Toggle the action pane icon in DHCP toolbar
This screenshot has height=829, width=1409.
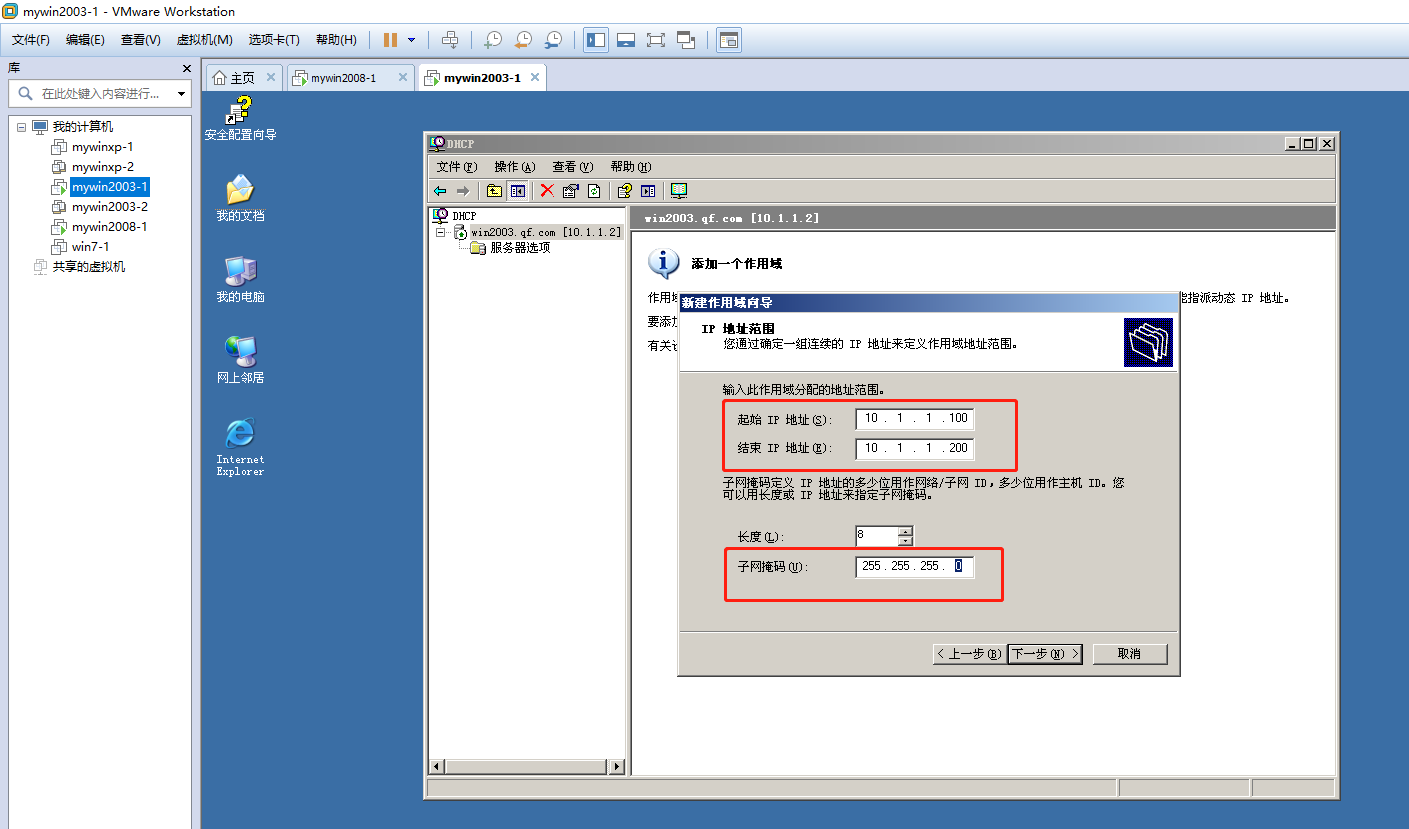tap(648, 191)
